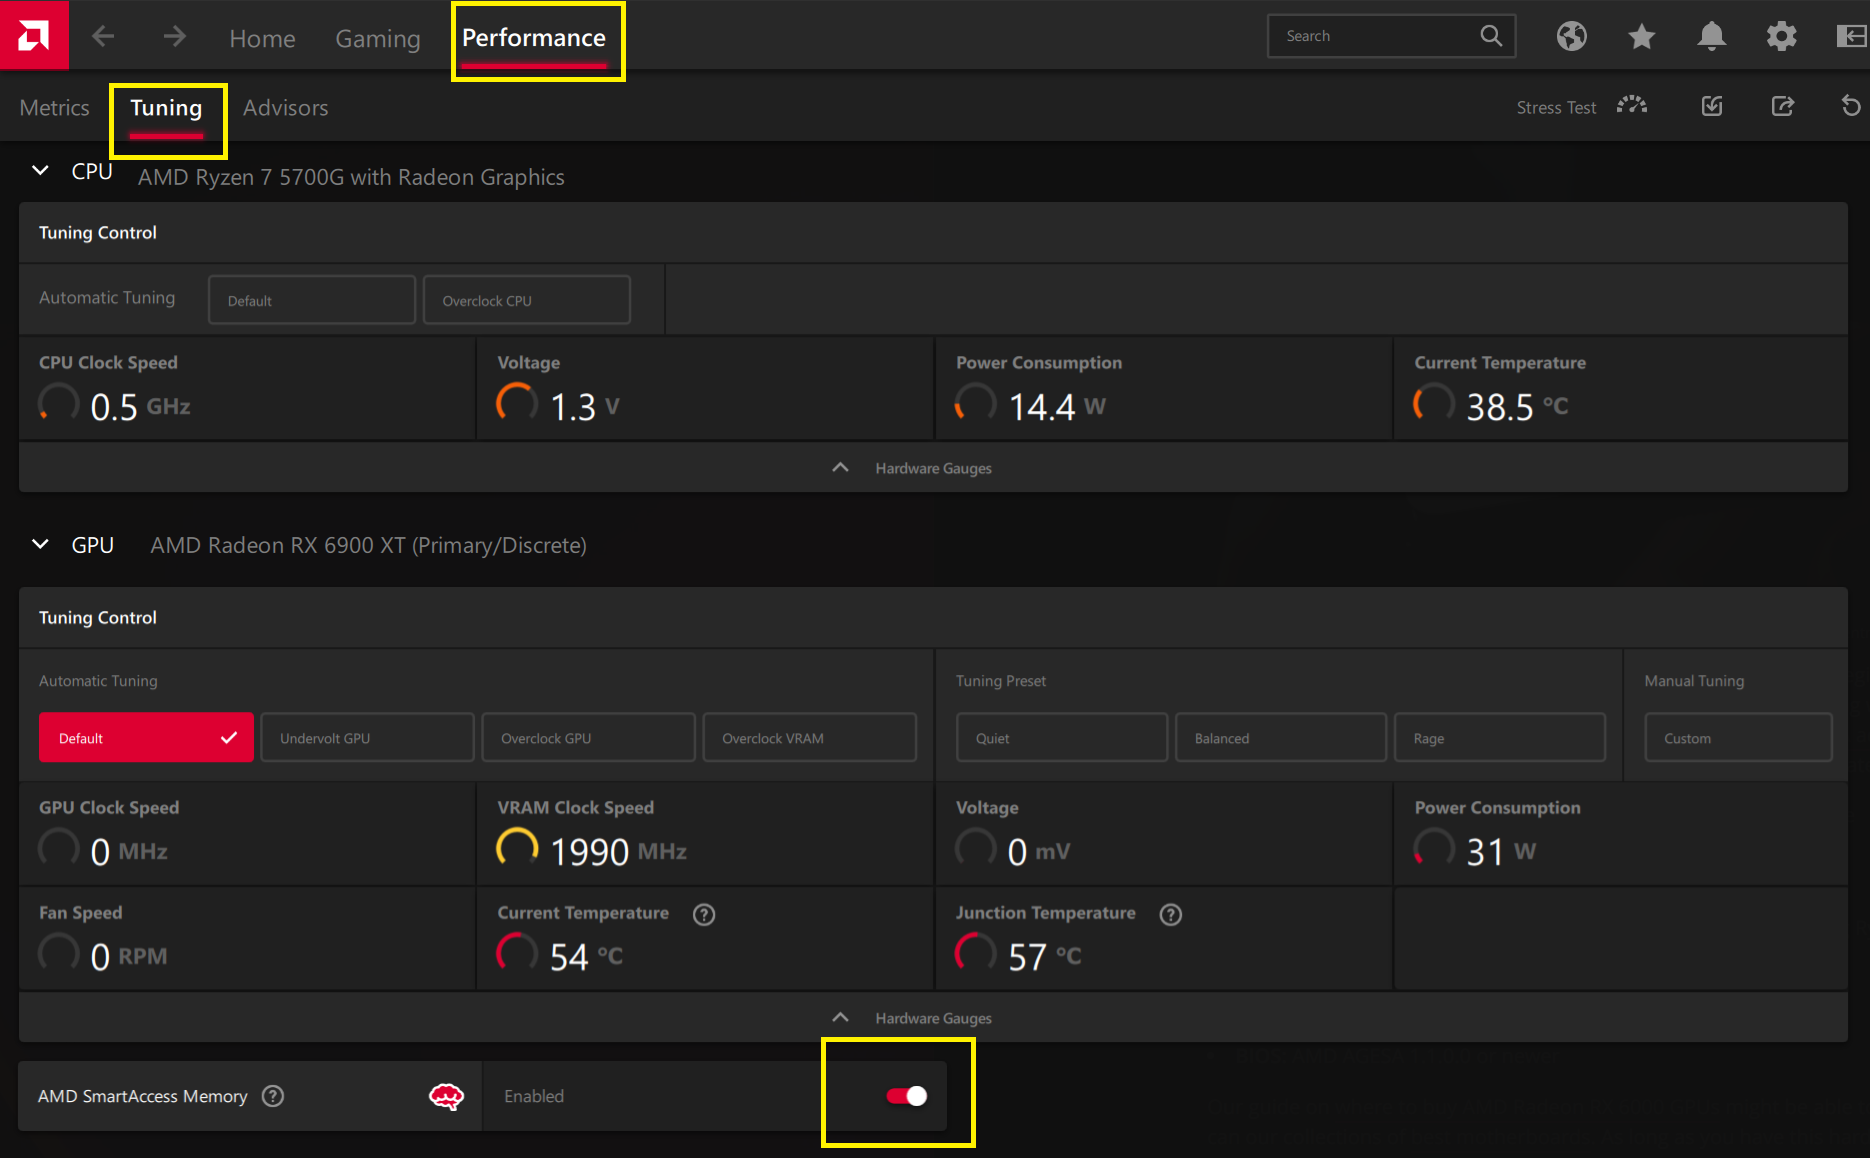Click the export profile icon
This screenshot has height=1158, width=1870.
[x=1782, y=106]
